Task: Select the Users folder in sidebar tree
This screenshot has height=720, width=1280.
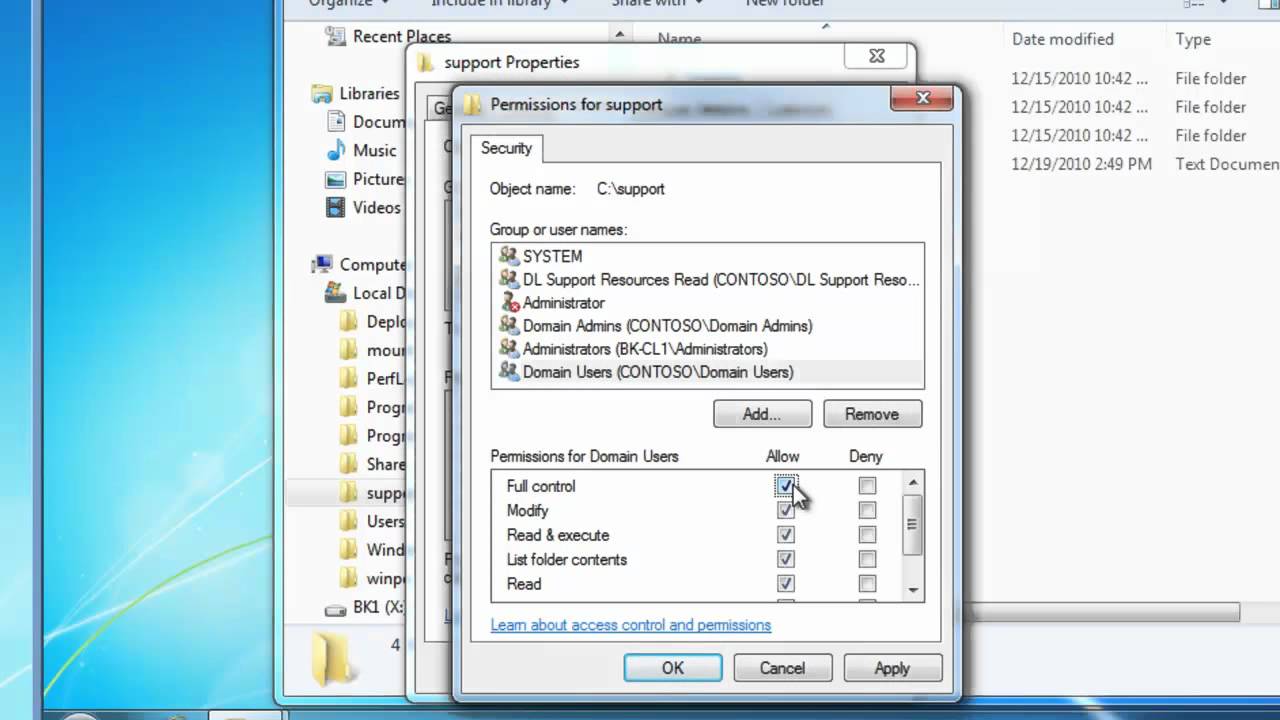Action: point(373,521)
